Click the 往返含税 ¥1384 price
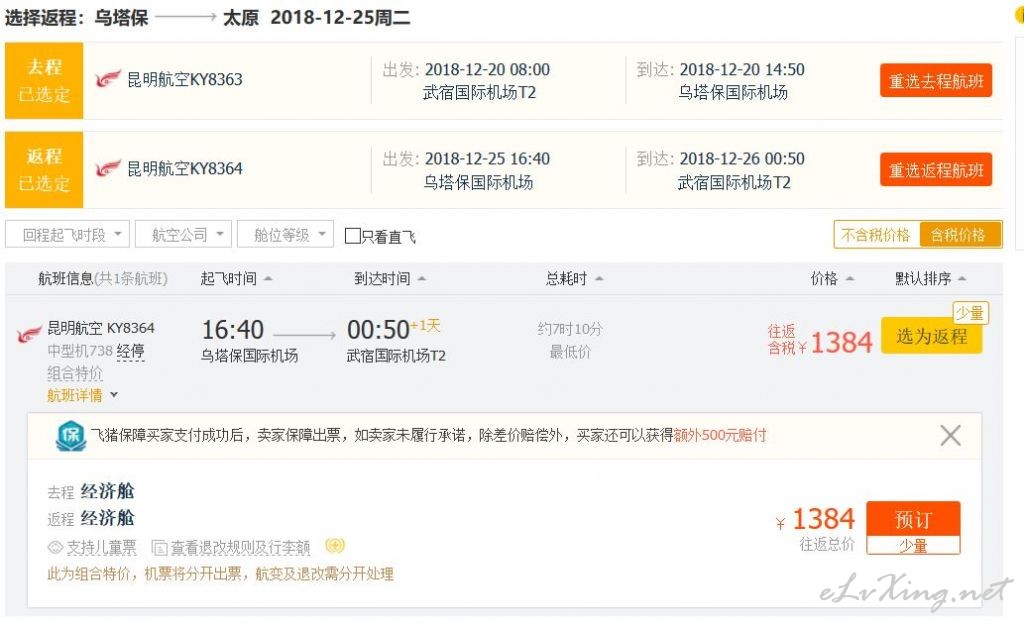 click(x=820, y=340)
